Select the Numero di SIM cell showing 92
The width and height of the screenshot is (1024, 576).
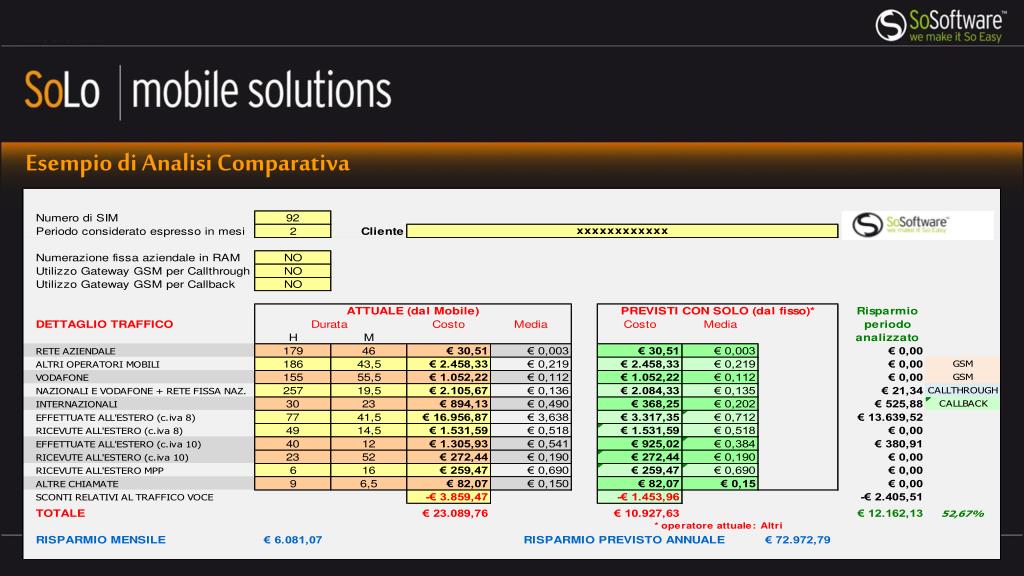(x=293, y=217)
